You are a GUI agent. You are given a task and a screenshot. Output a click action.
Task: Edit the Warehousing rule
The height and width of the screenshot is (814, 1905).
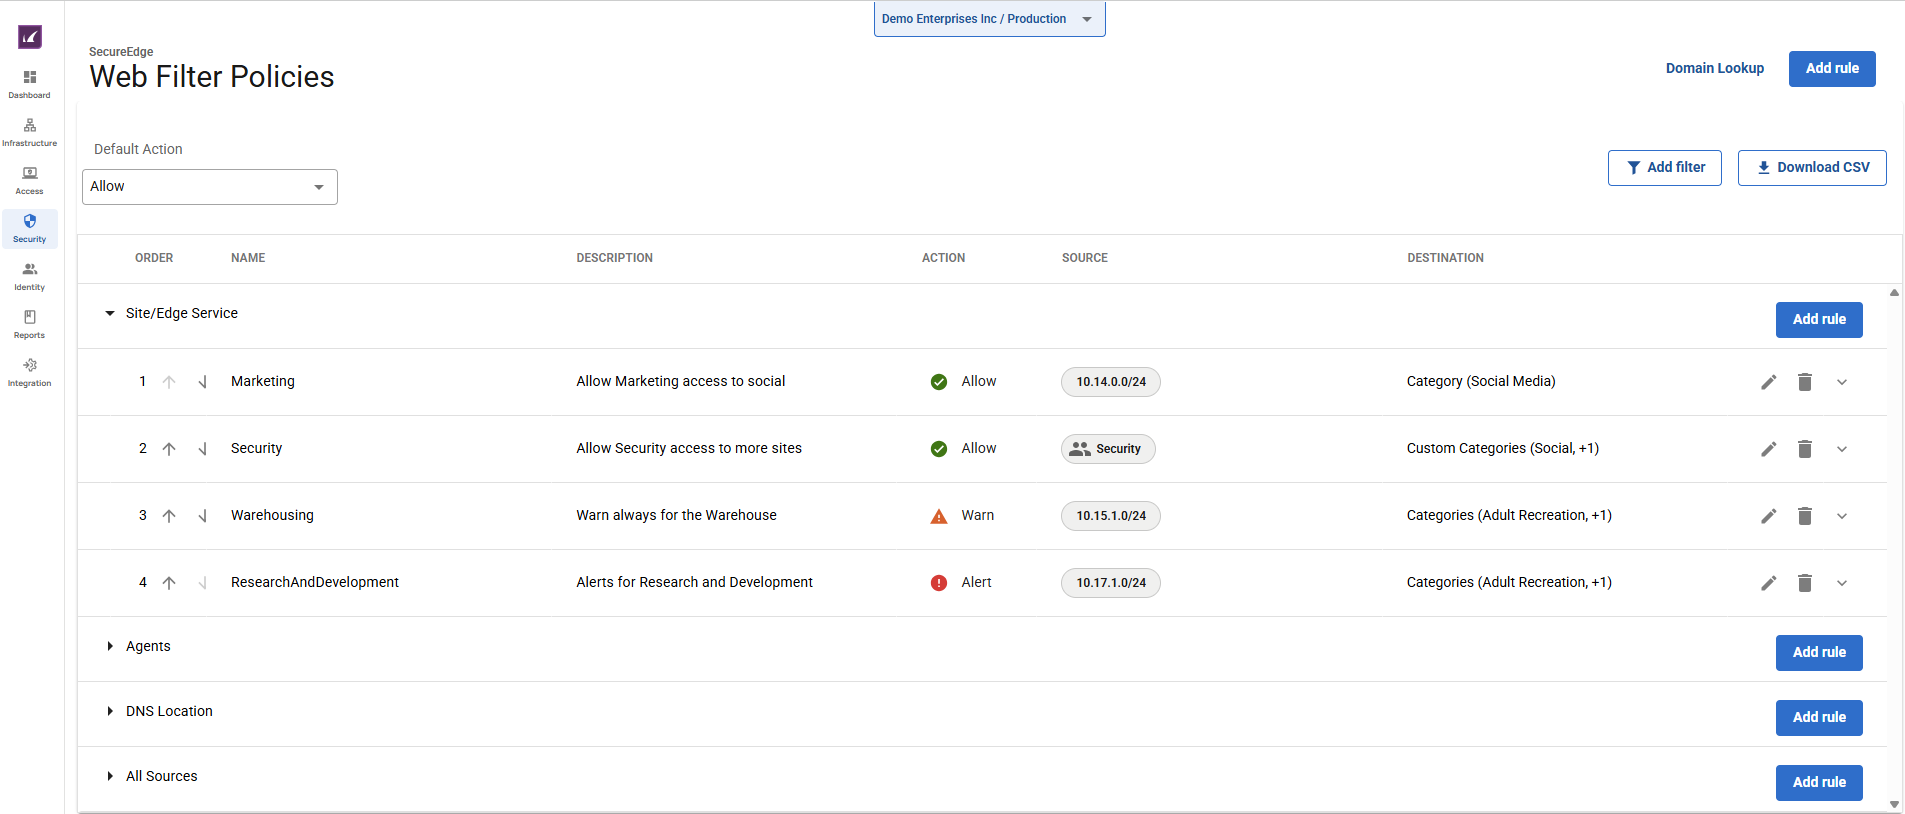(x=1768, y=516)
